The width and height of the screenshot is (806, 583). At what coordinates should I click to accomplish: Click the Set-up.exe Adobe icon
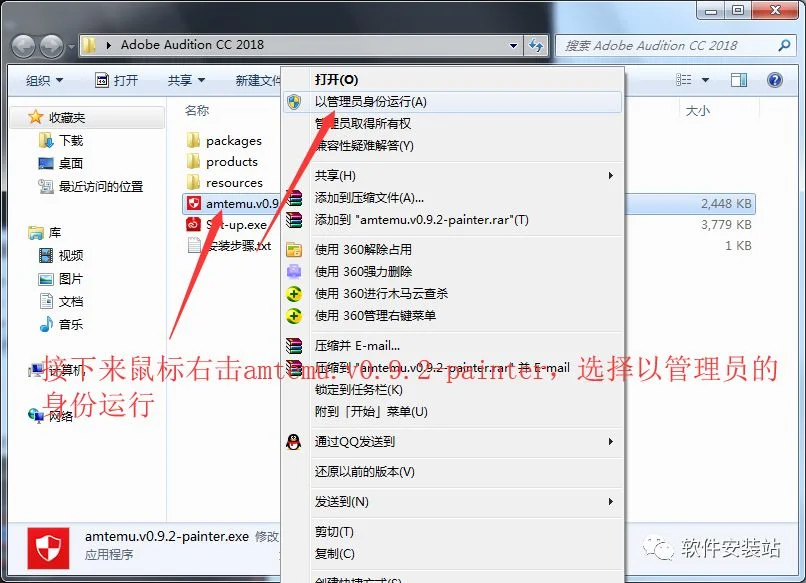click(193, 224)
